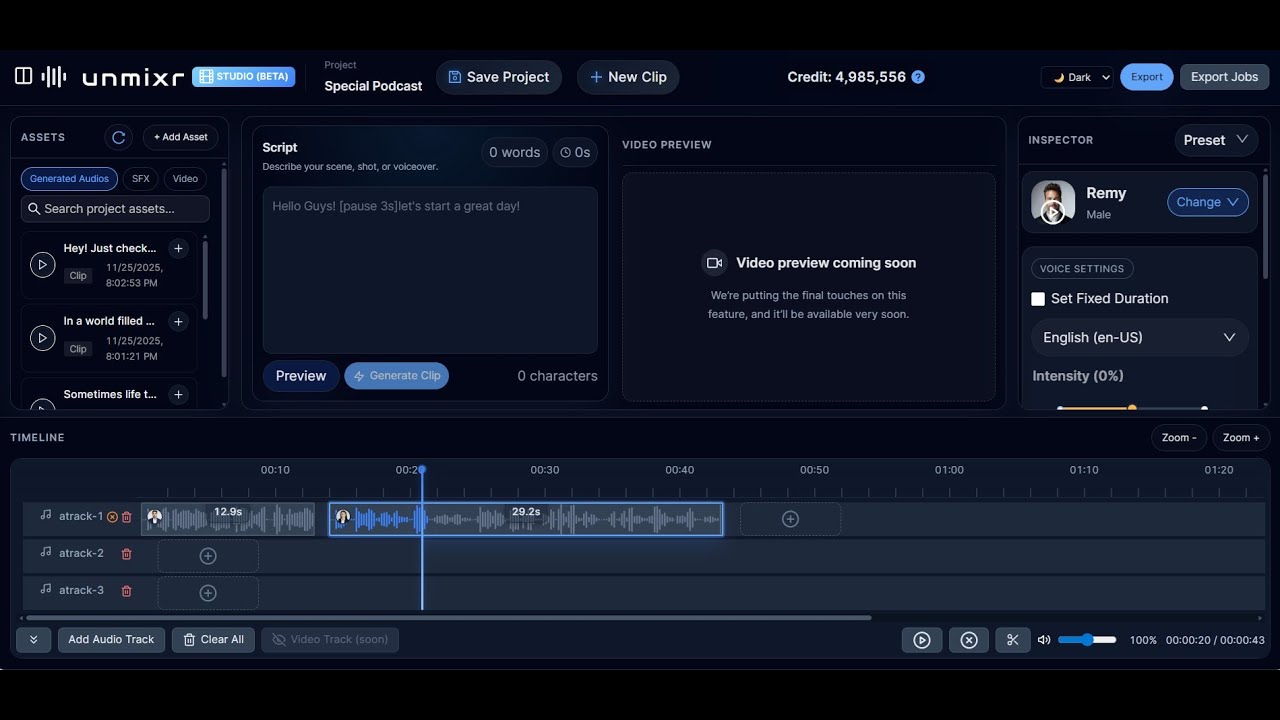Add a clip after the 29.2s clip on atrack-1
The width and height of the screenshot is (1280, 720).
(x=790, y=519)
